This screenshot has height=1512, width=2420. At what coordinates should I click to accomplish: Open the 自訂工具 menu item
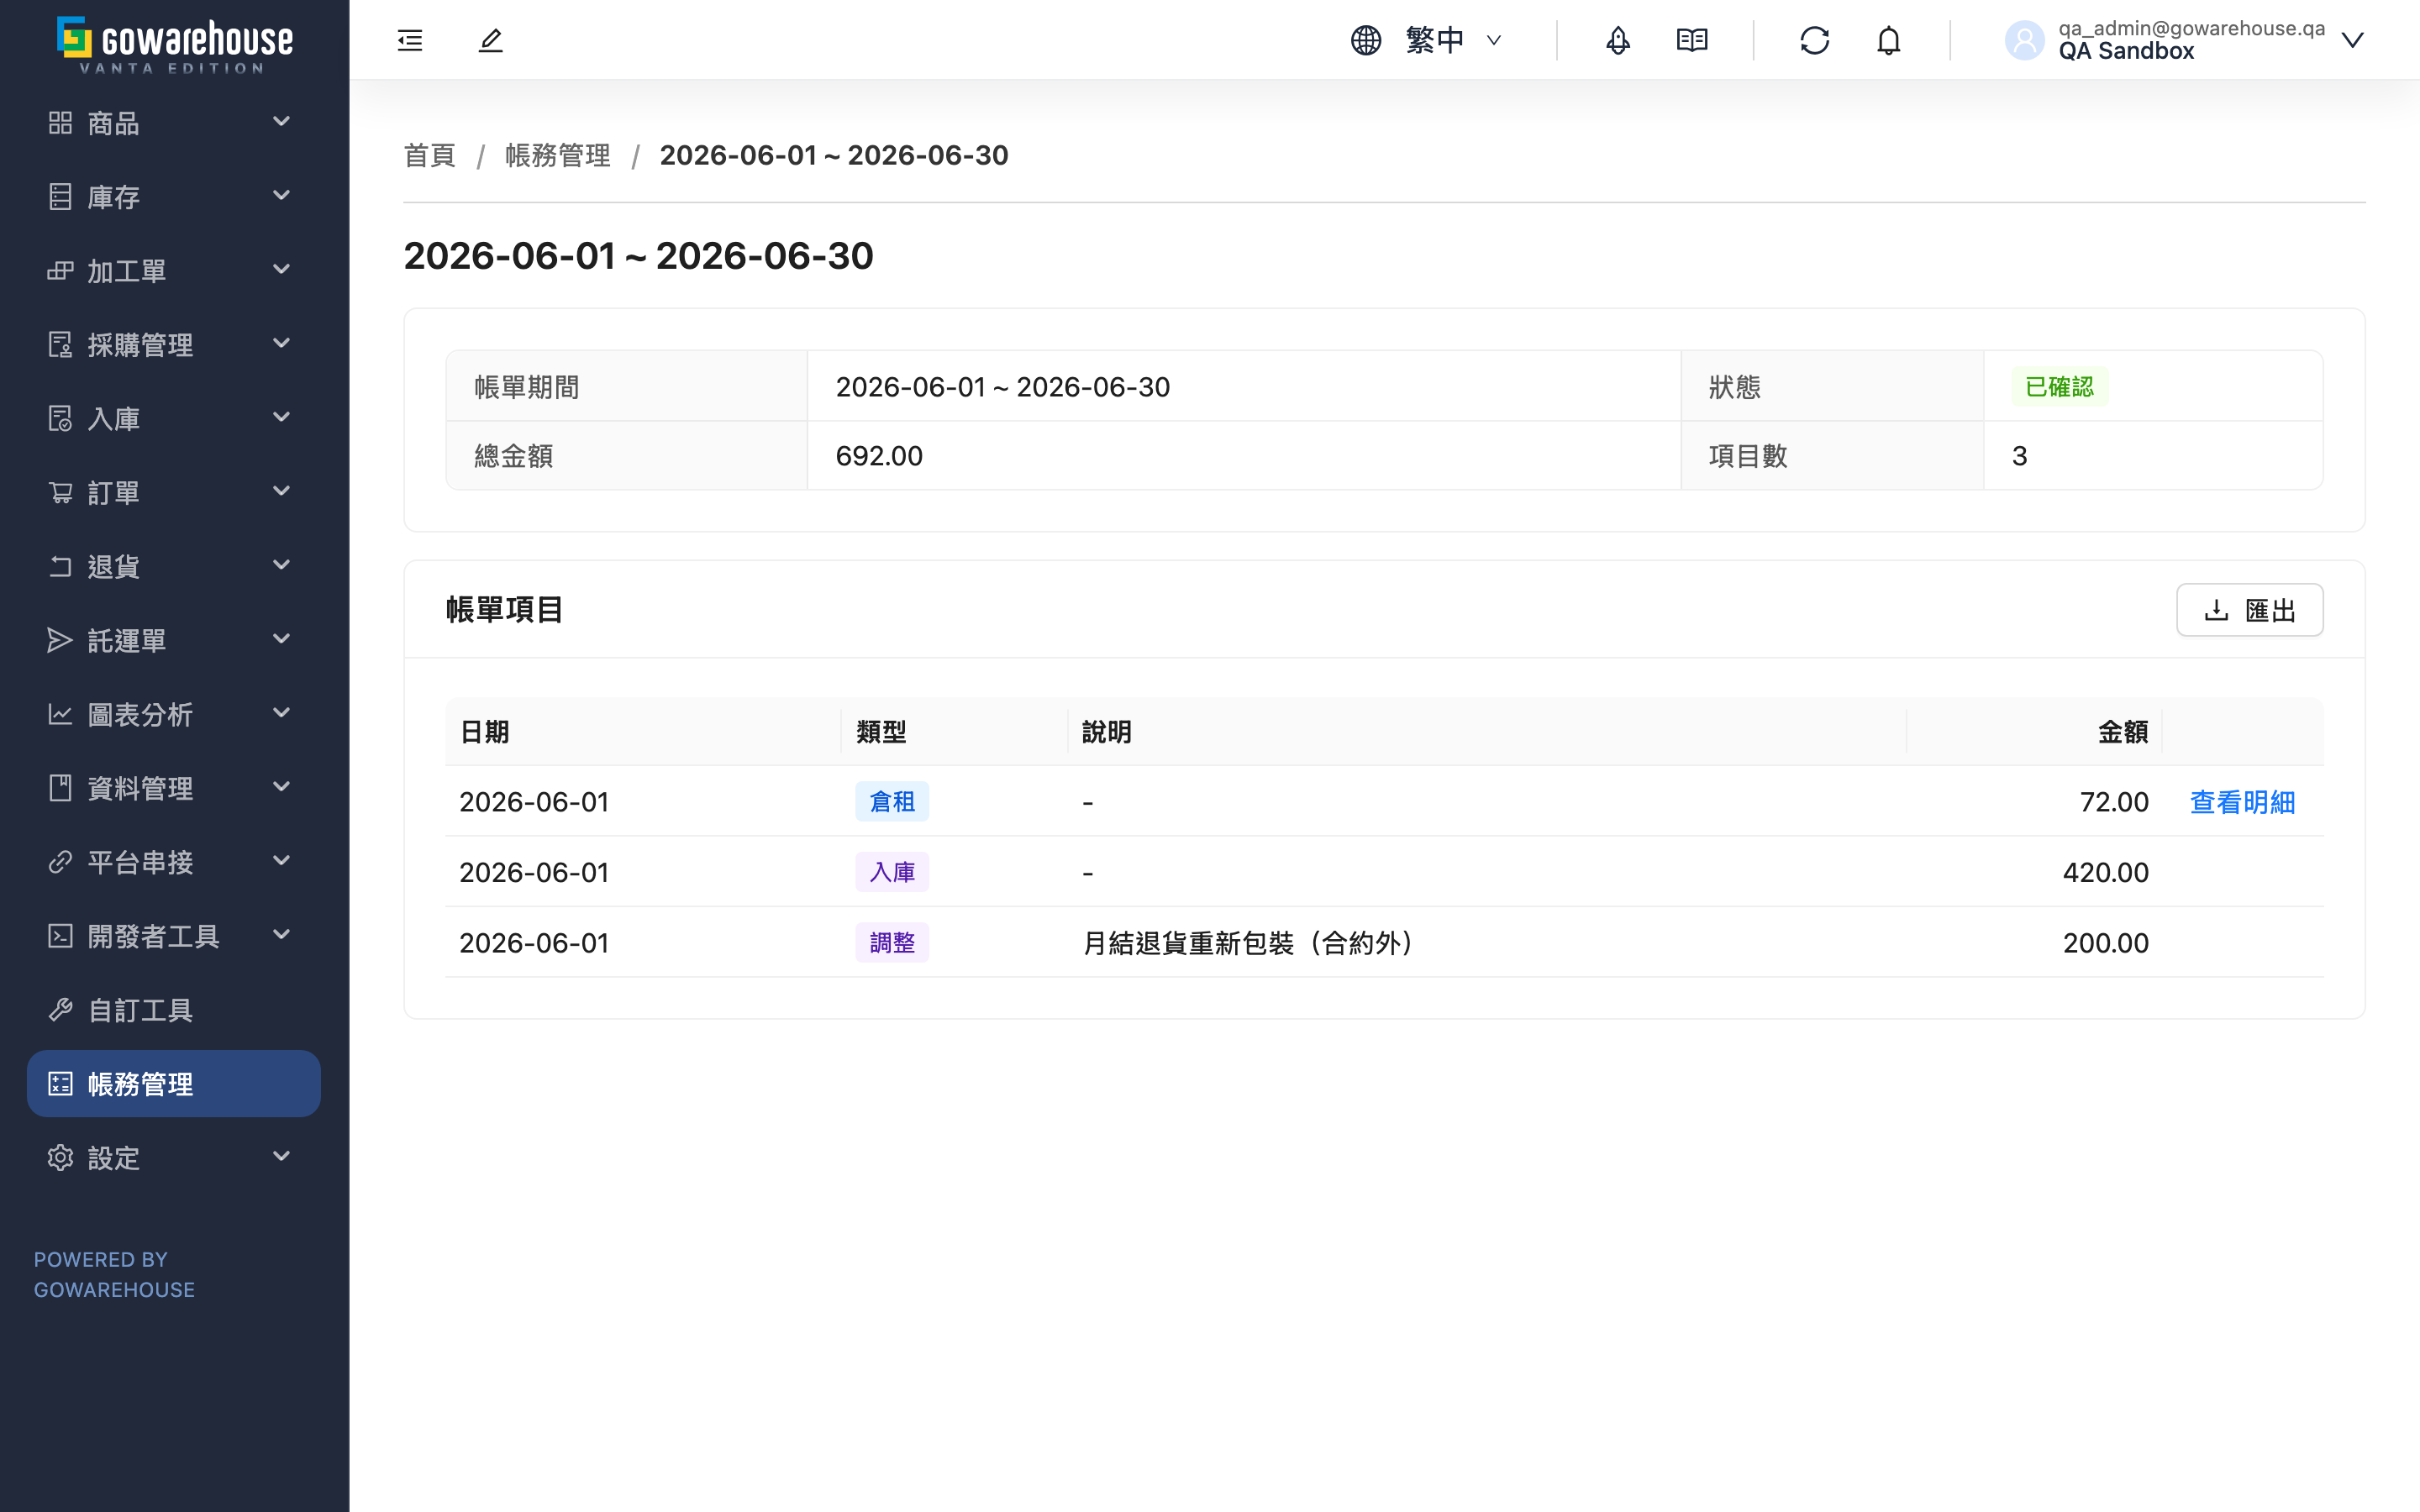[173, 1010]
